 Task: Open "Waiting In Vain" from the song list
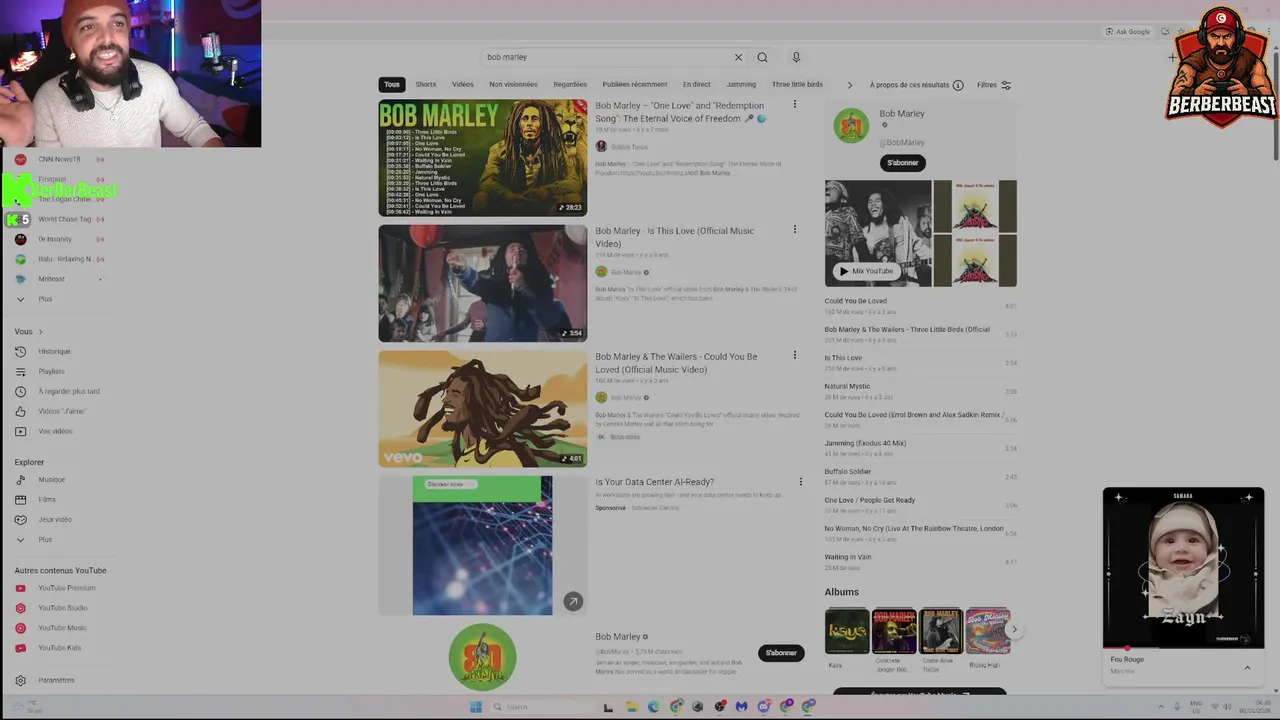[848, 557]
